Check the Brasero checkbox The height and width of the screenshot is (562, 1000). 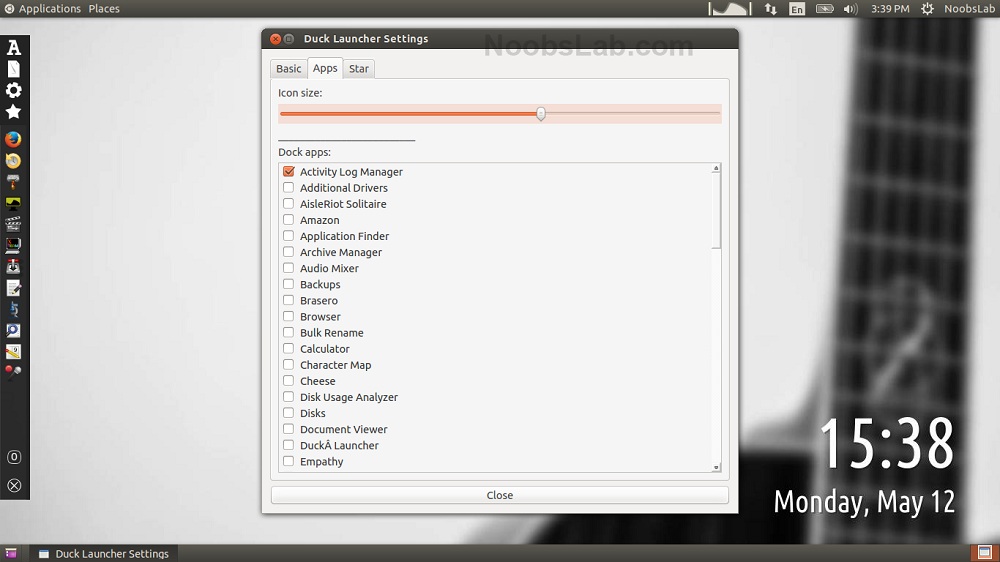[x=289, y=300]
